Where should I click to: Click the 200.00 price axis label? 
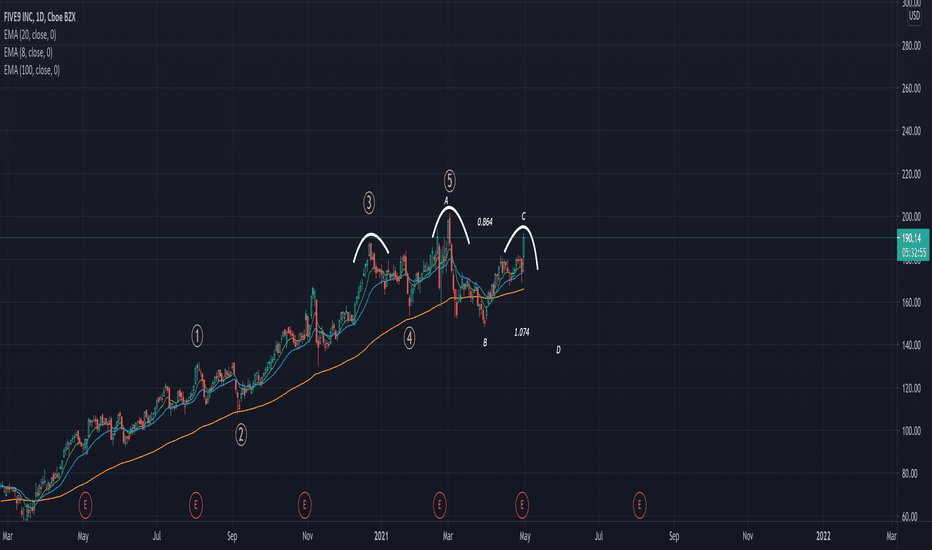911,217
